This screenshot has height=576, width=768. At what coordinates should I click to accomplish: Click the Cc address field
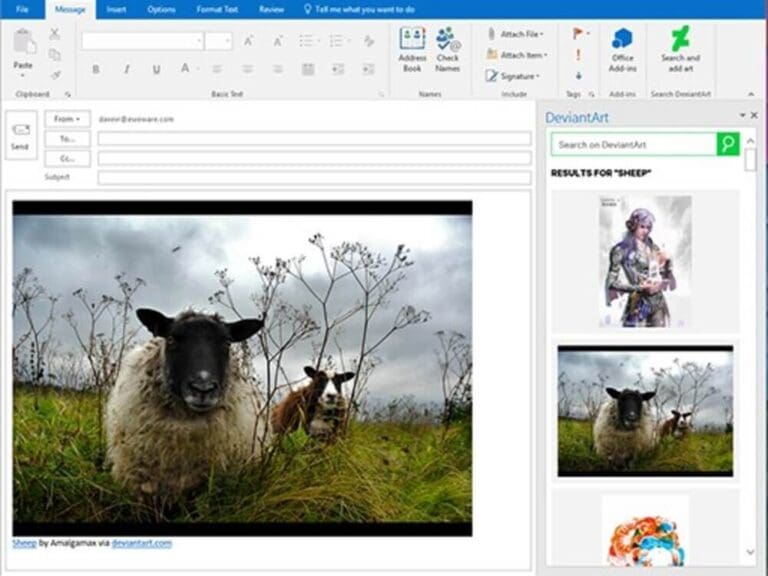[314, 158]
